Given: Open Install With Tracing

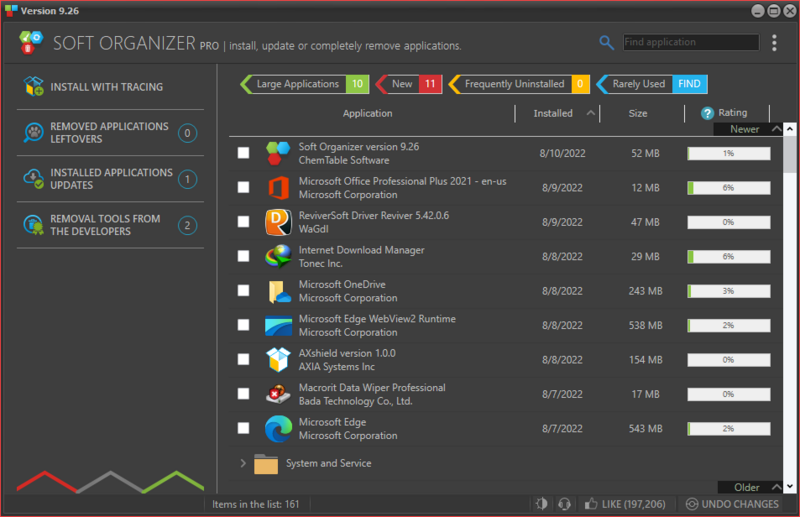Looking at the screenshot, I should pos(110,87).
